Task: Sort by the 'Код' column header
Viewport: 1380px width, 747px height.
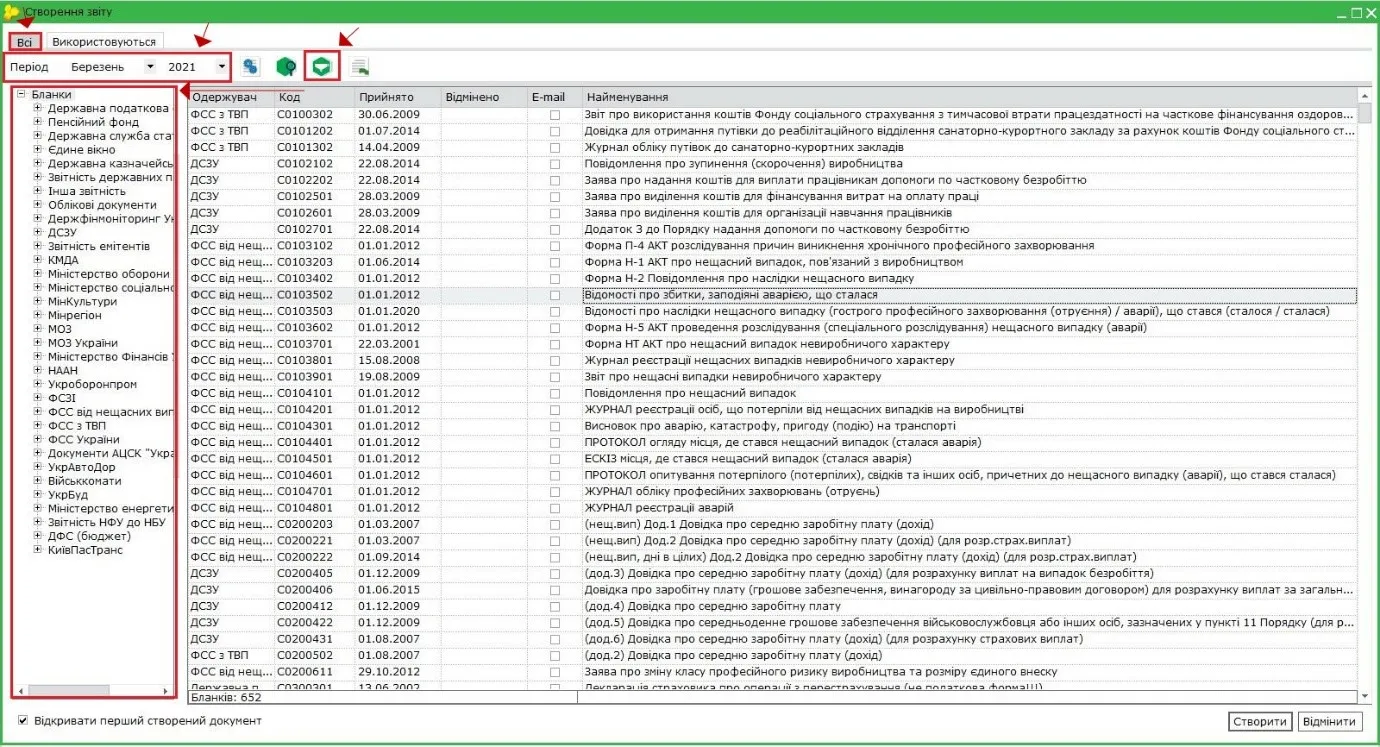Action: tap(315, 97)
